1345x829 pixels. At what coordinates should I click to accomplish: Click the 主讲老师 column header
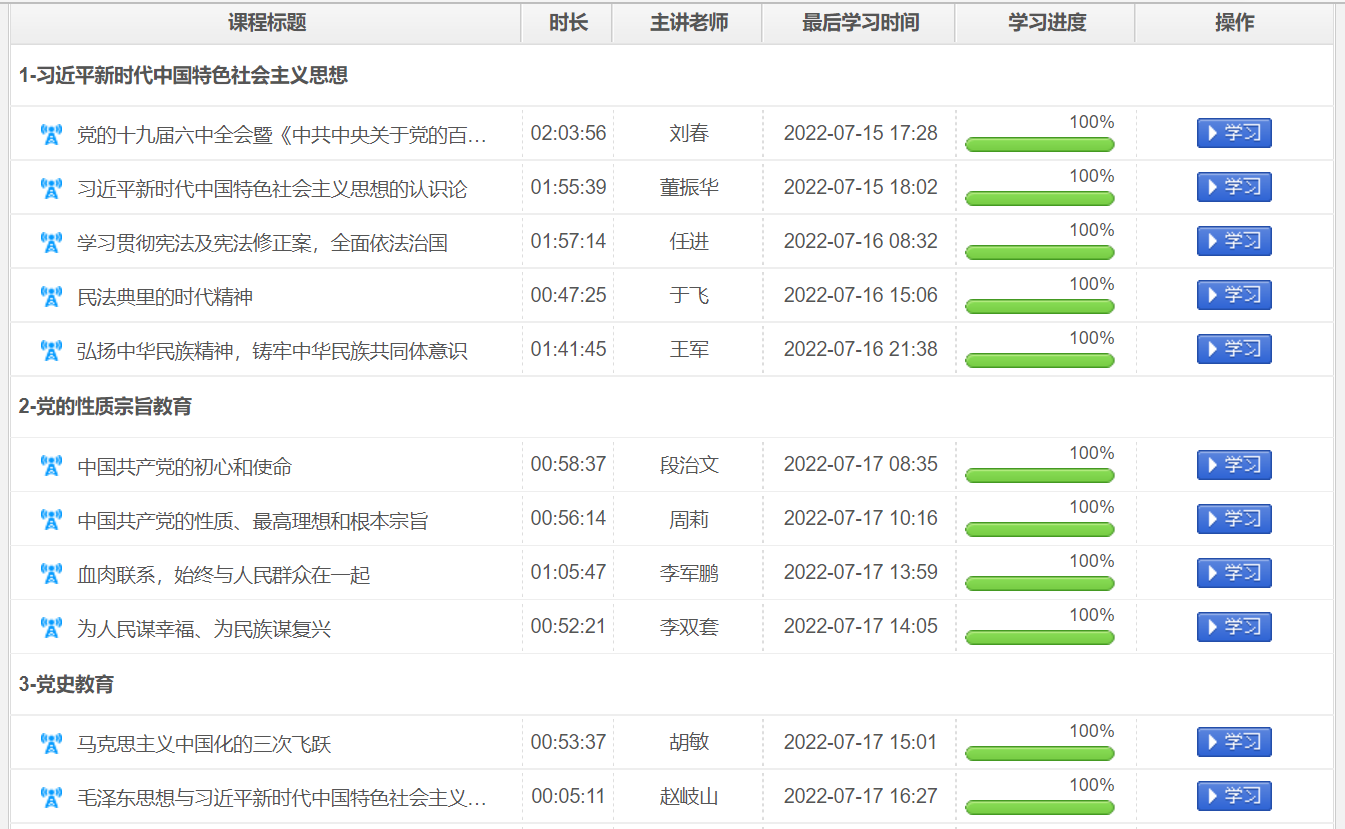pyautogui.click(x=689, y=23)
